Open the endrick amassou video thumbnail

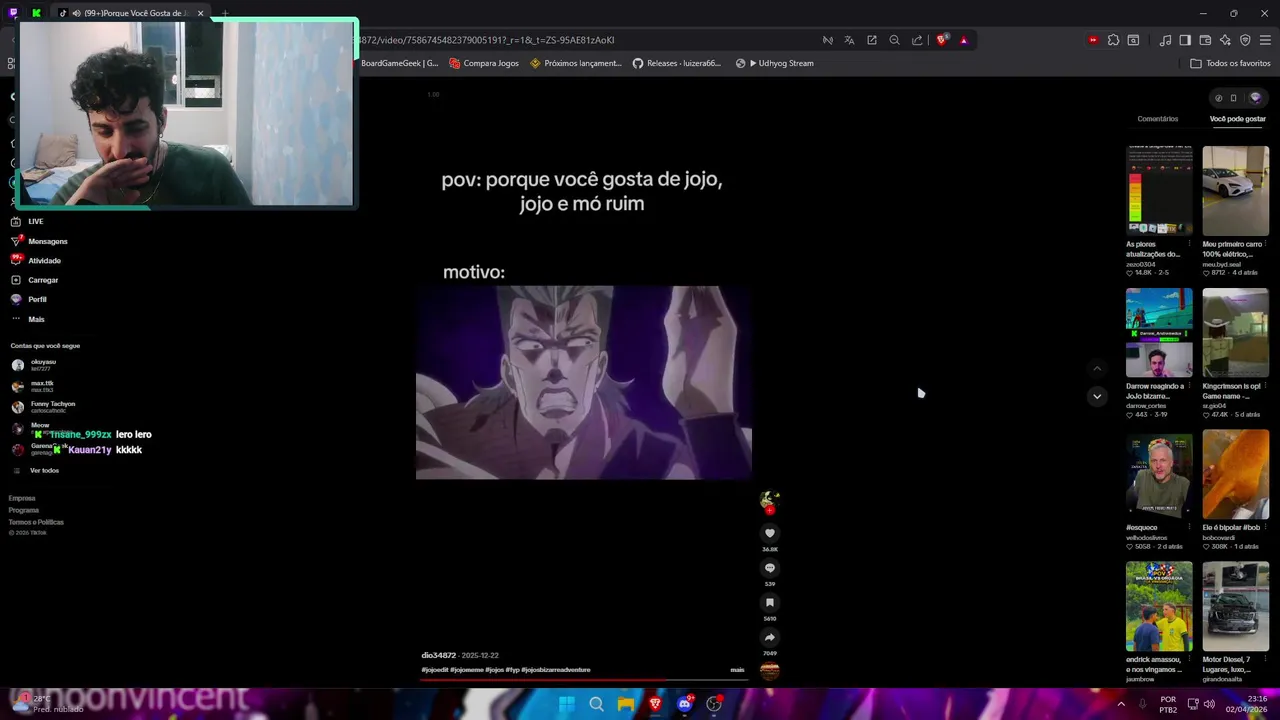point(1159,606)
